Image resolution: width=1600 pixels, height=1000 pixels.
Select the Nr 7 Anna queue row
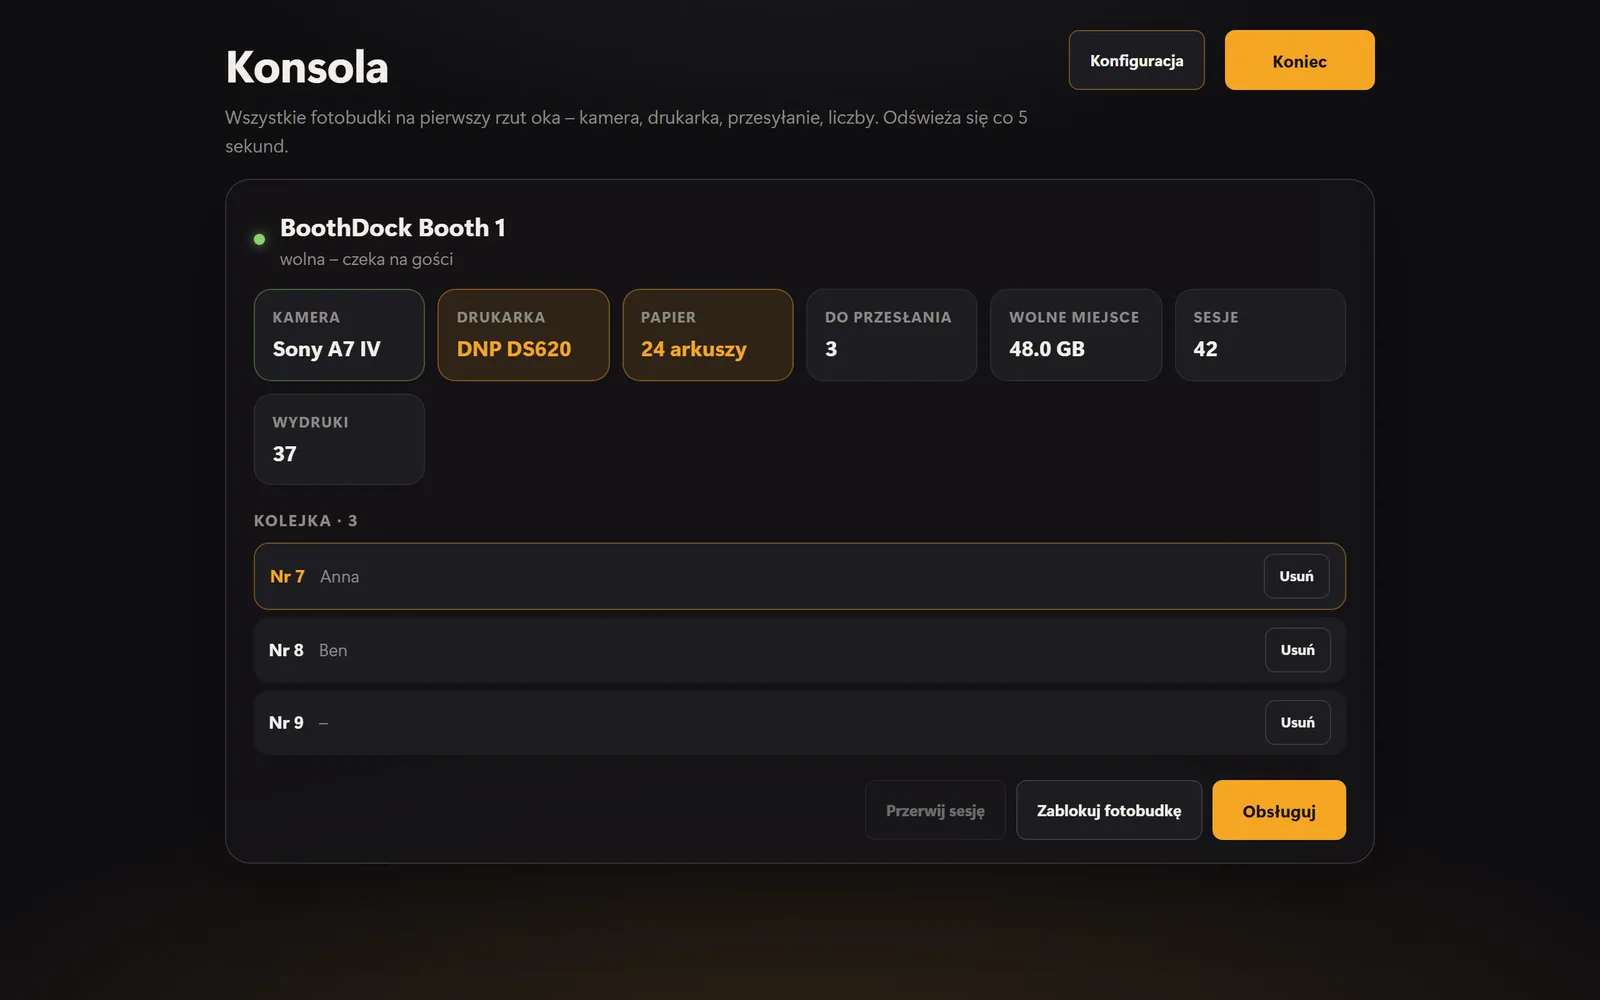(799, 576)
